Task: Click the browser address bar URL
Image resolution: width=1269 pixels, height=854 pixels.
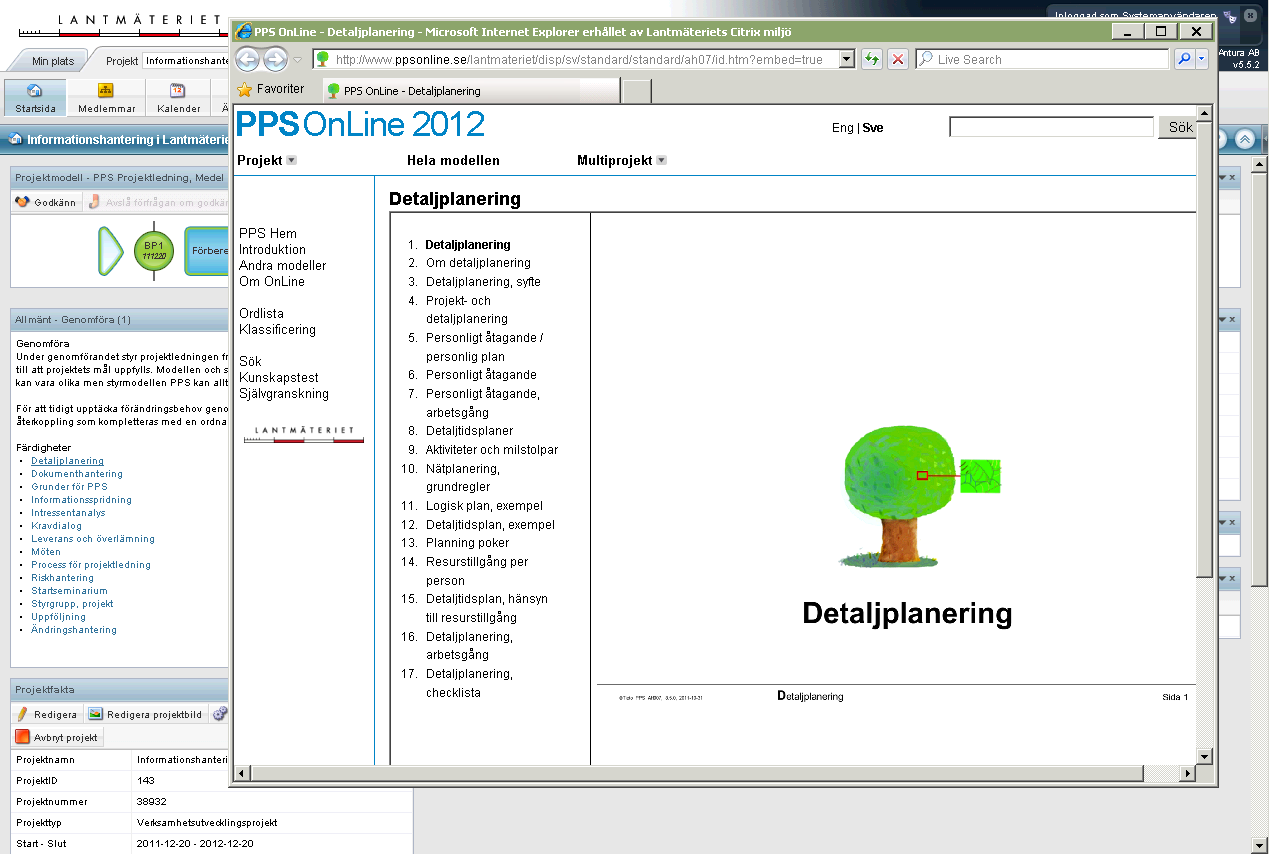Action: point(579,60)
